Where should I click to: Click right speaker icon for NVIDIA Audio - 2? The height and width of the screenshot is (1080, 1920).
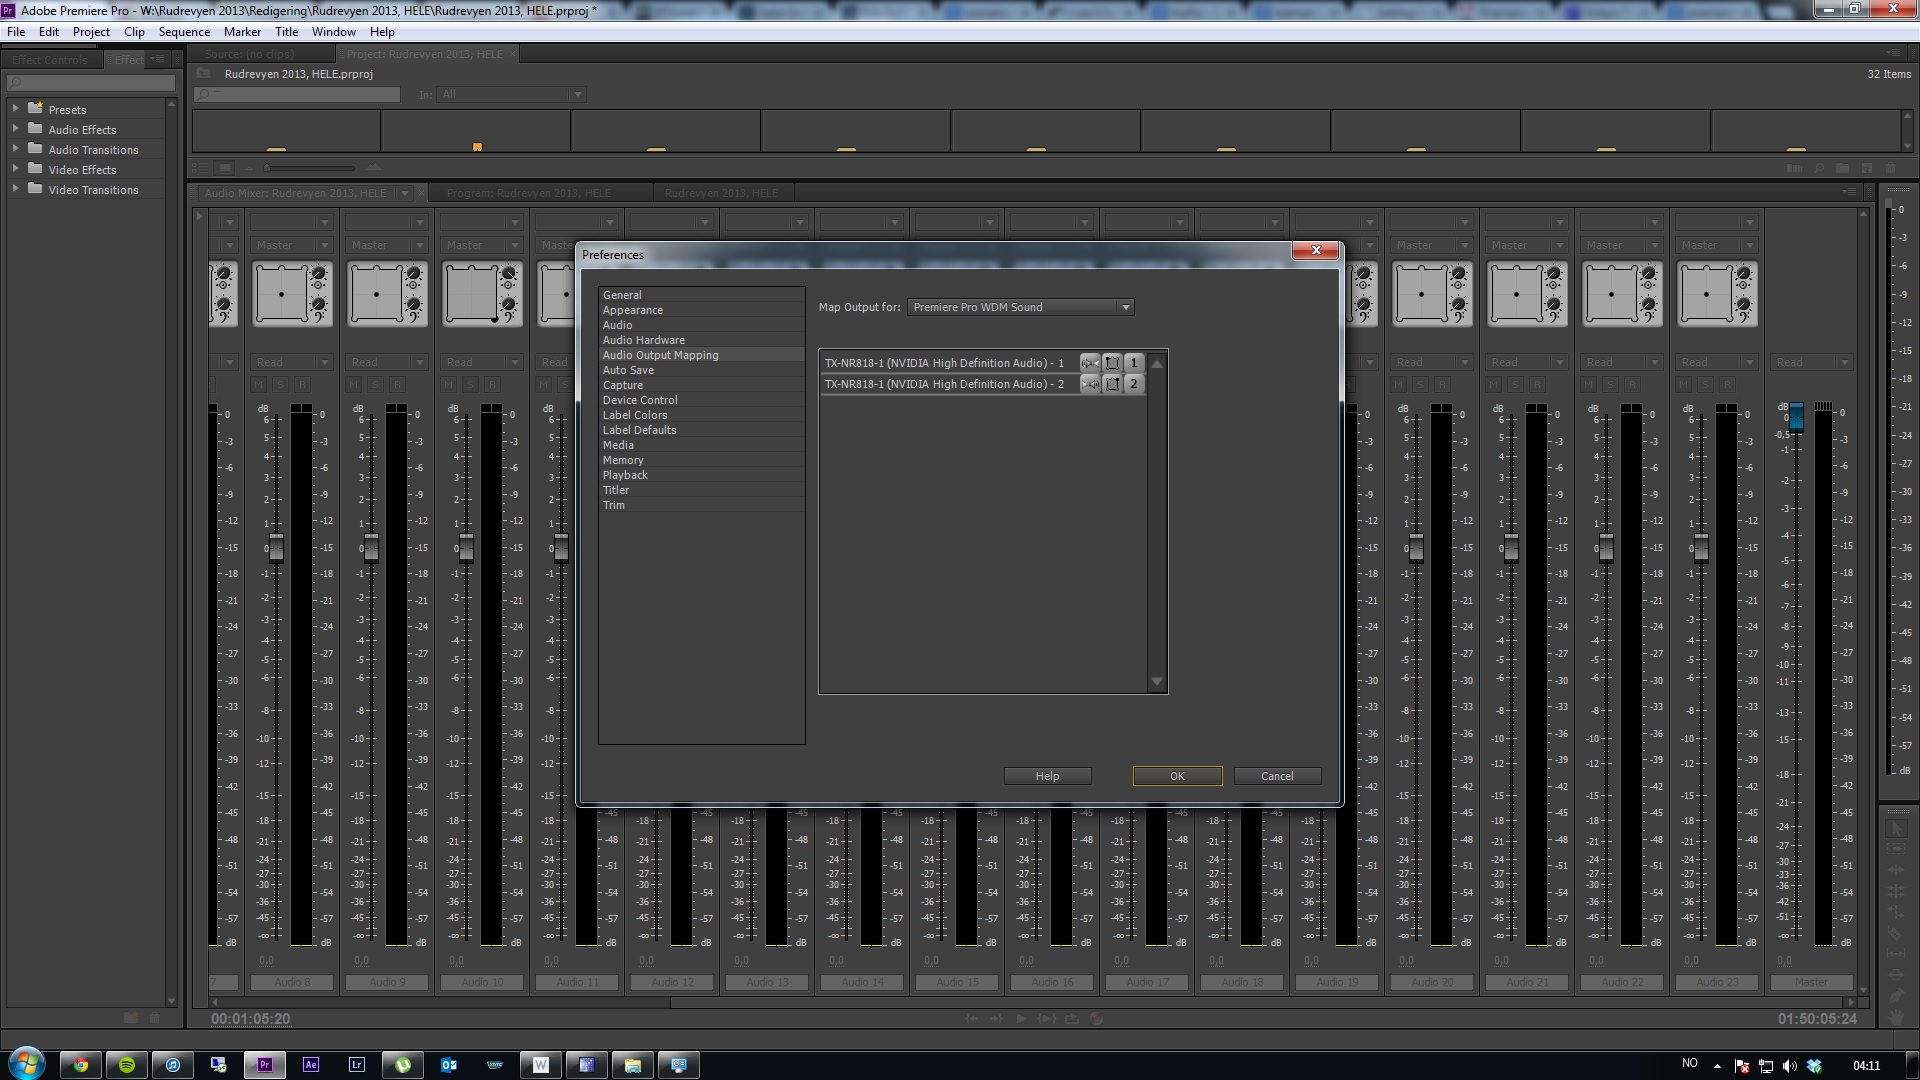1089,384
